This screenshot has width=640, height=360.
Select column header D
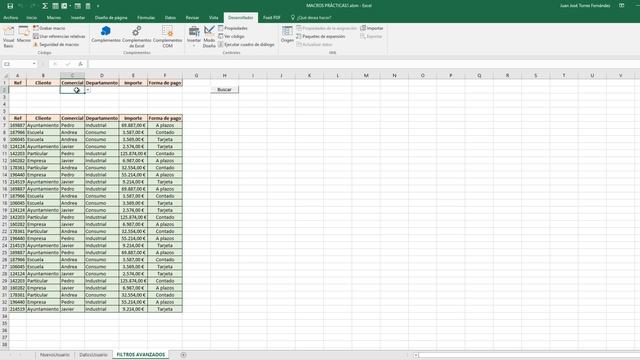tap(102, 76)
